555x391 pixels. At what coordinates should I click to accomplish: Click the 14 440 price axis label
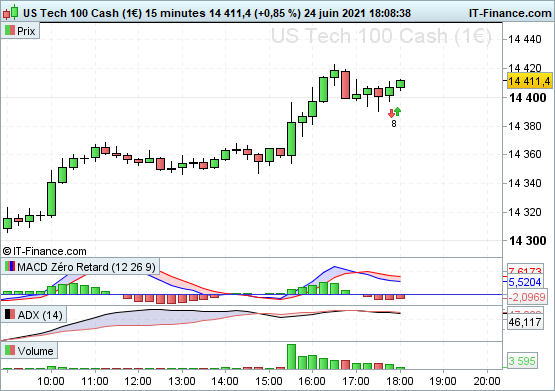[525, 39]
